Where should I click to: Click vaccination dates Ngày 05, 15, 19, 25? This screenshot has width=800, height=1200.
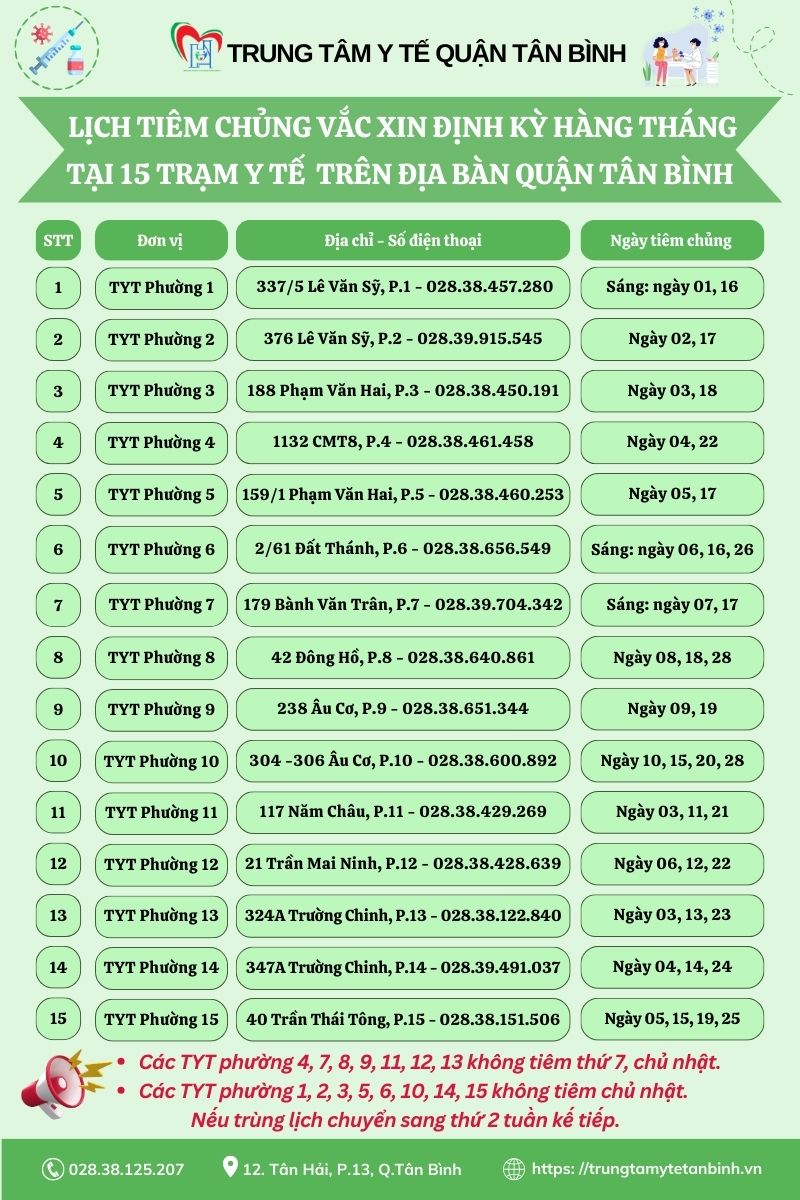pos(671,1019)
